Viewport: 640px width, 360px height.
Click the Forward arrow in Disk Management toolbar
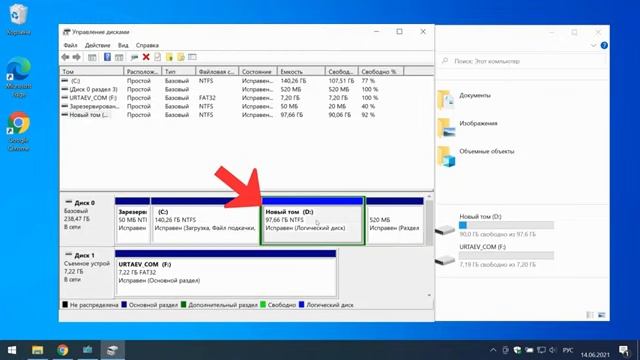pos(76,57)
